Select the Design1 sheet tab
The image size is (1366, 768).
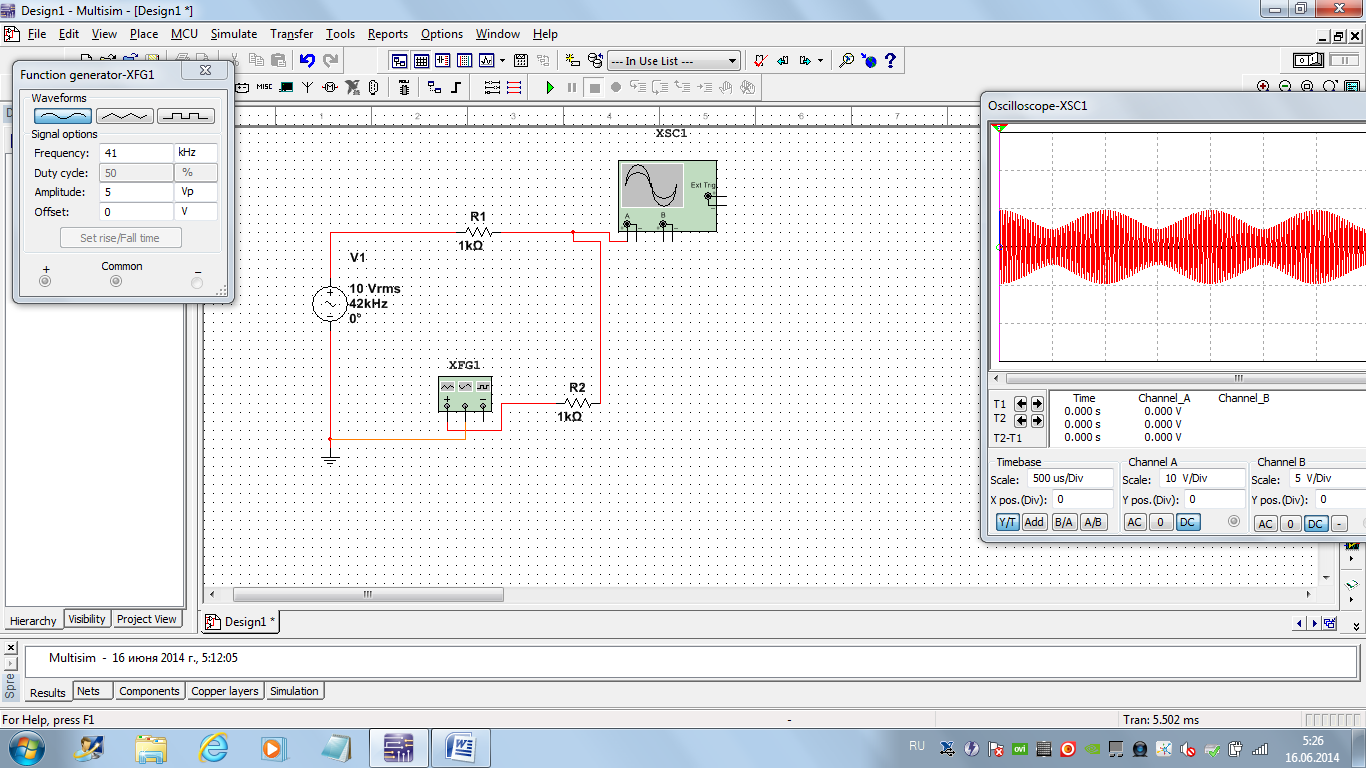[x=240, y=621]
